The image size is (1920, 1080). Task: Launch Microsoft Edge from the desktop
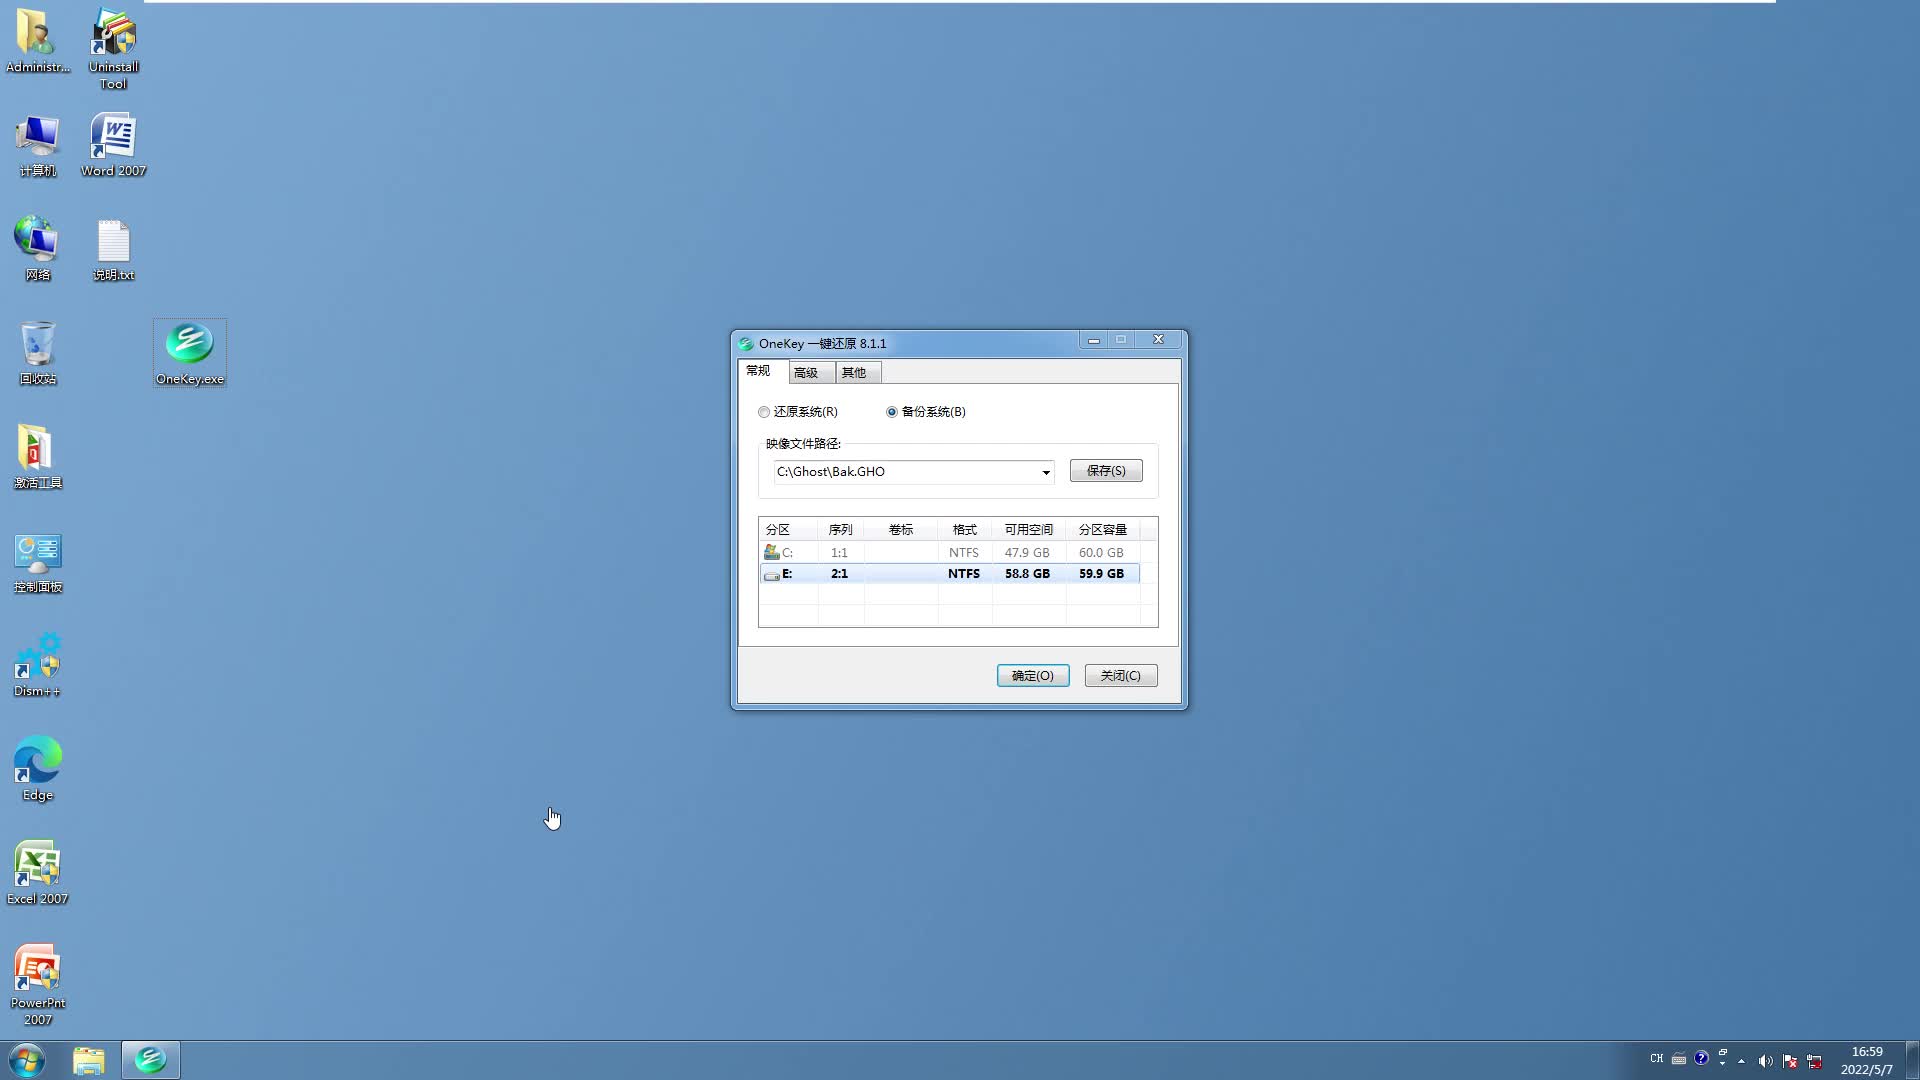point(37,760)
